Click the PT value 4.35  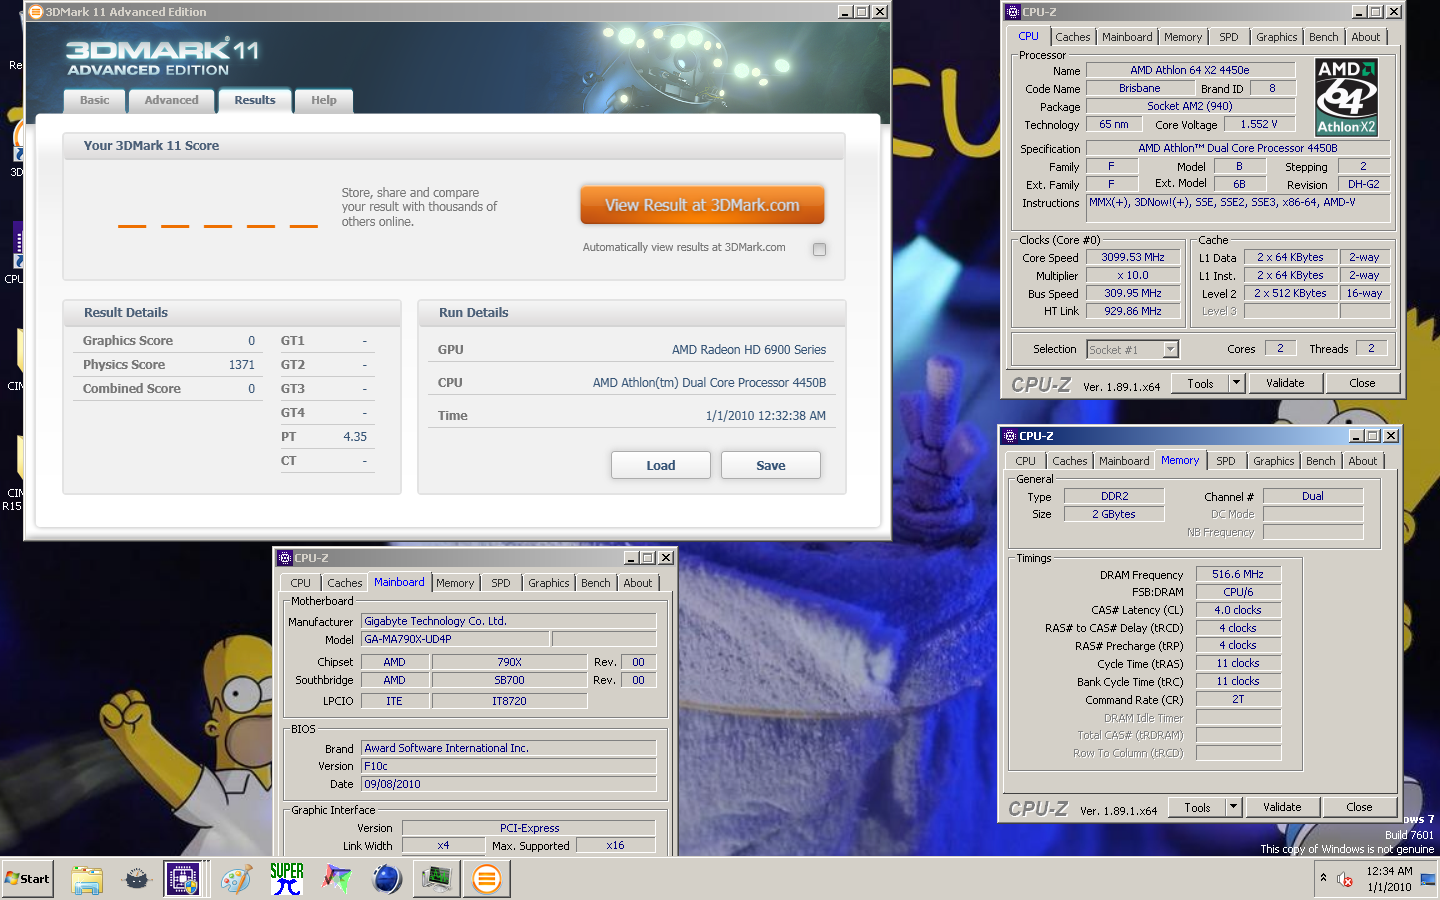click(355, 437)
